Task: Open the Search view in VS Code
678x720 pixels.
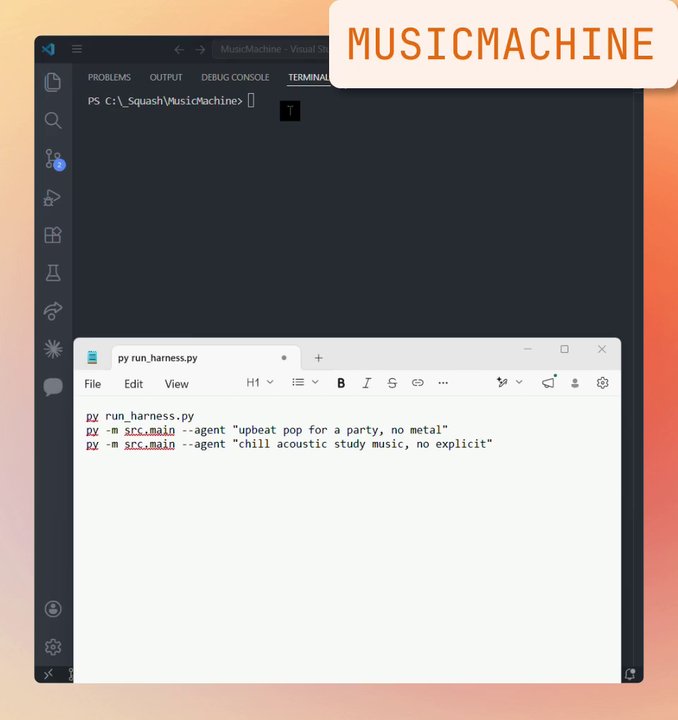Action: coord(53,120)
